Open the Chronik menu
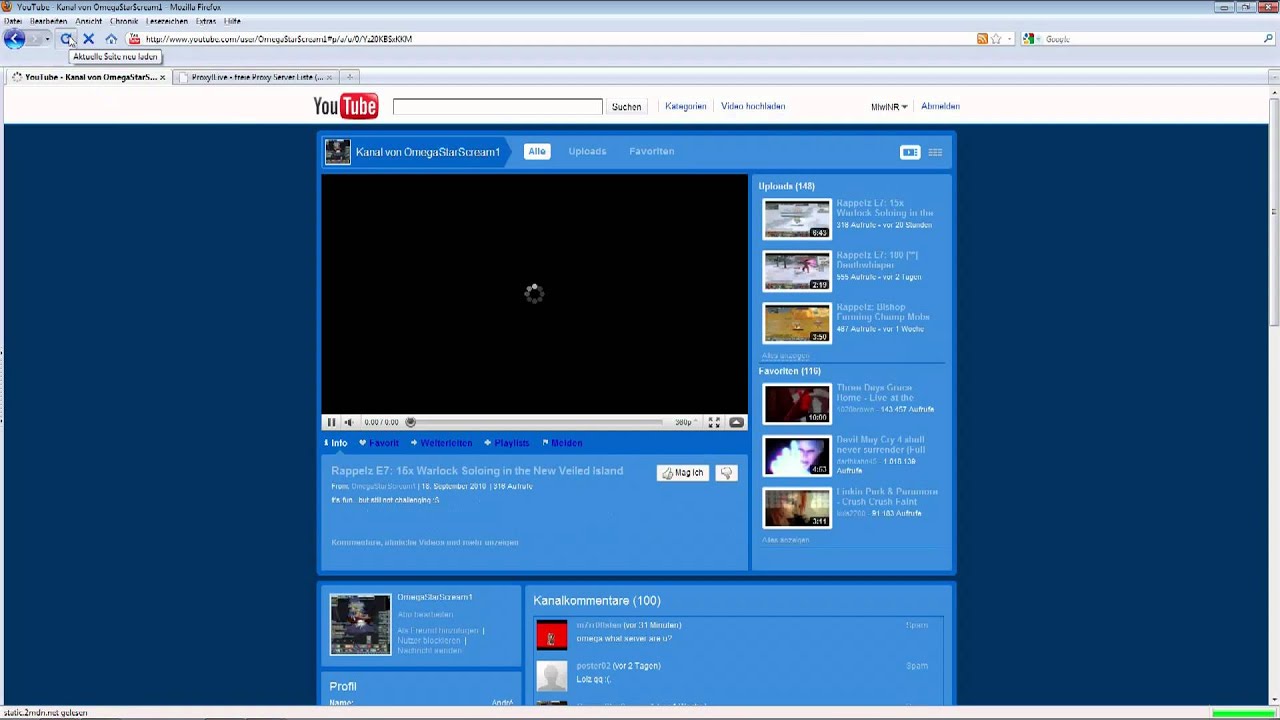This screenshot has height=720, width=1280. point(124,21)
